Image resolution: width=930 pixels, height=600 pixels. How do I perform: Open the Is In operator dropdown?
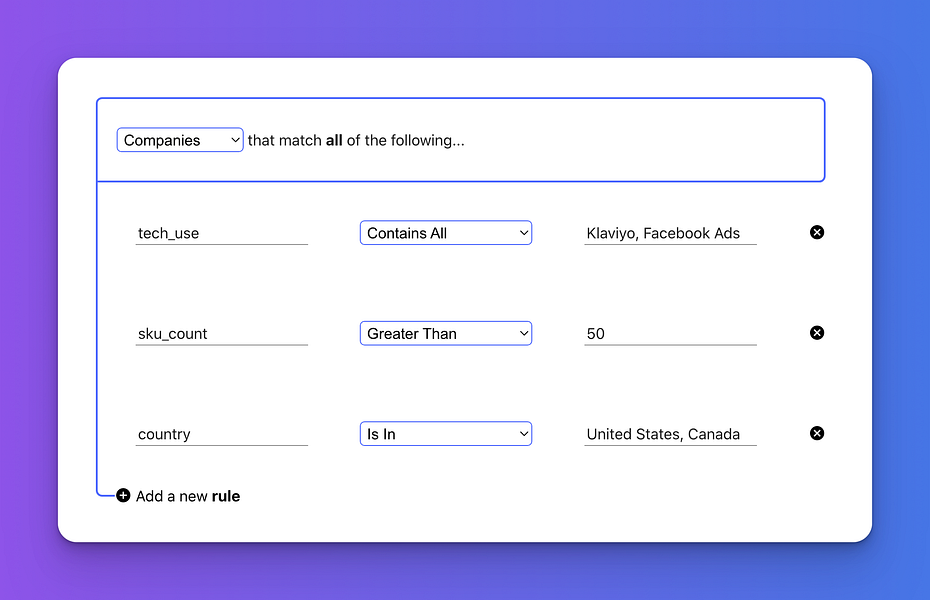pos(445,434)
